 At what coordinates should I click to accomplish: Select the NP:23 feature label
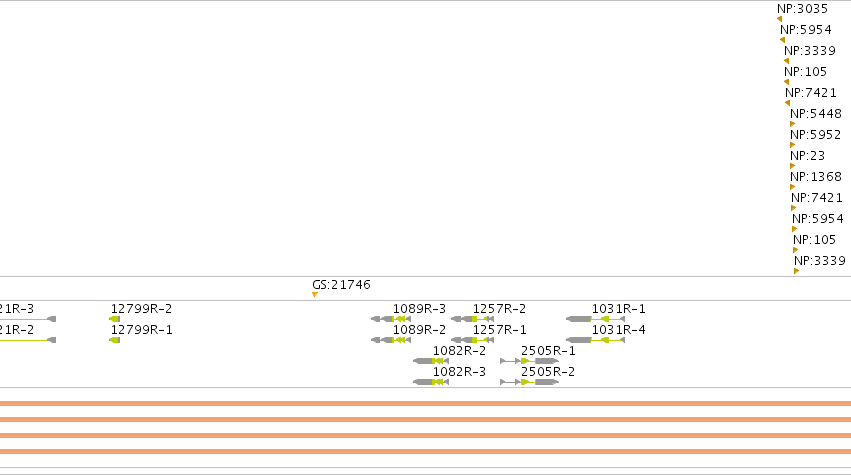click(x=807, y=156)
